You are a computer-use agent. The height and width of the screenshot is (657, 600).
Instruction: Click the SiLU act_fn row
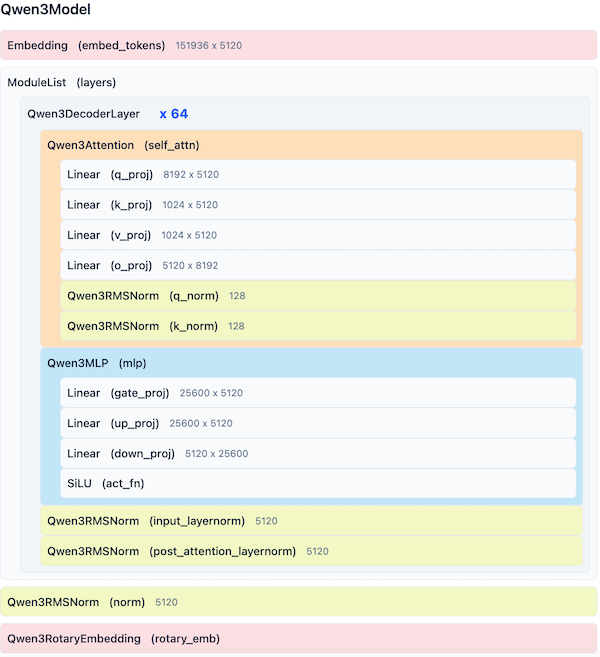click(x=317, y=483)
